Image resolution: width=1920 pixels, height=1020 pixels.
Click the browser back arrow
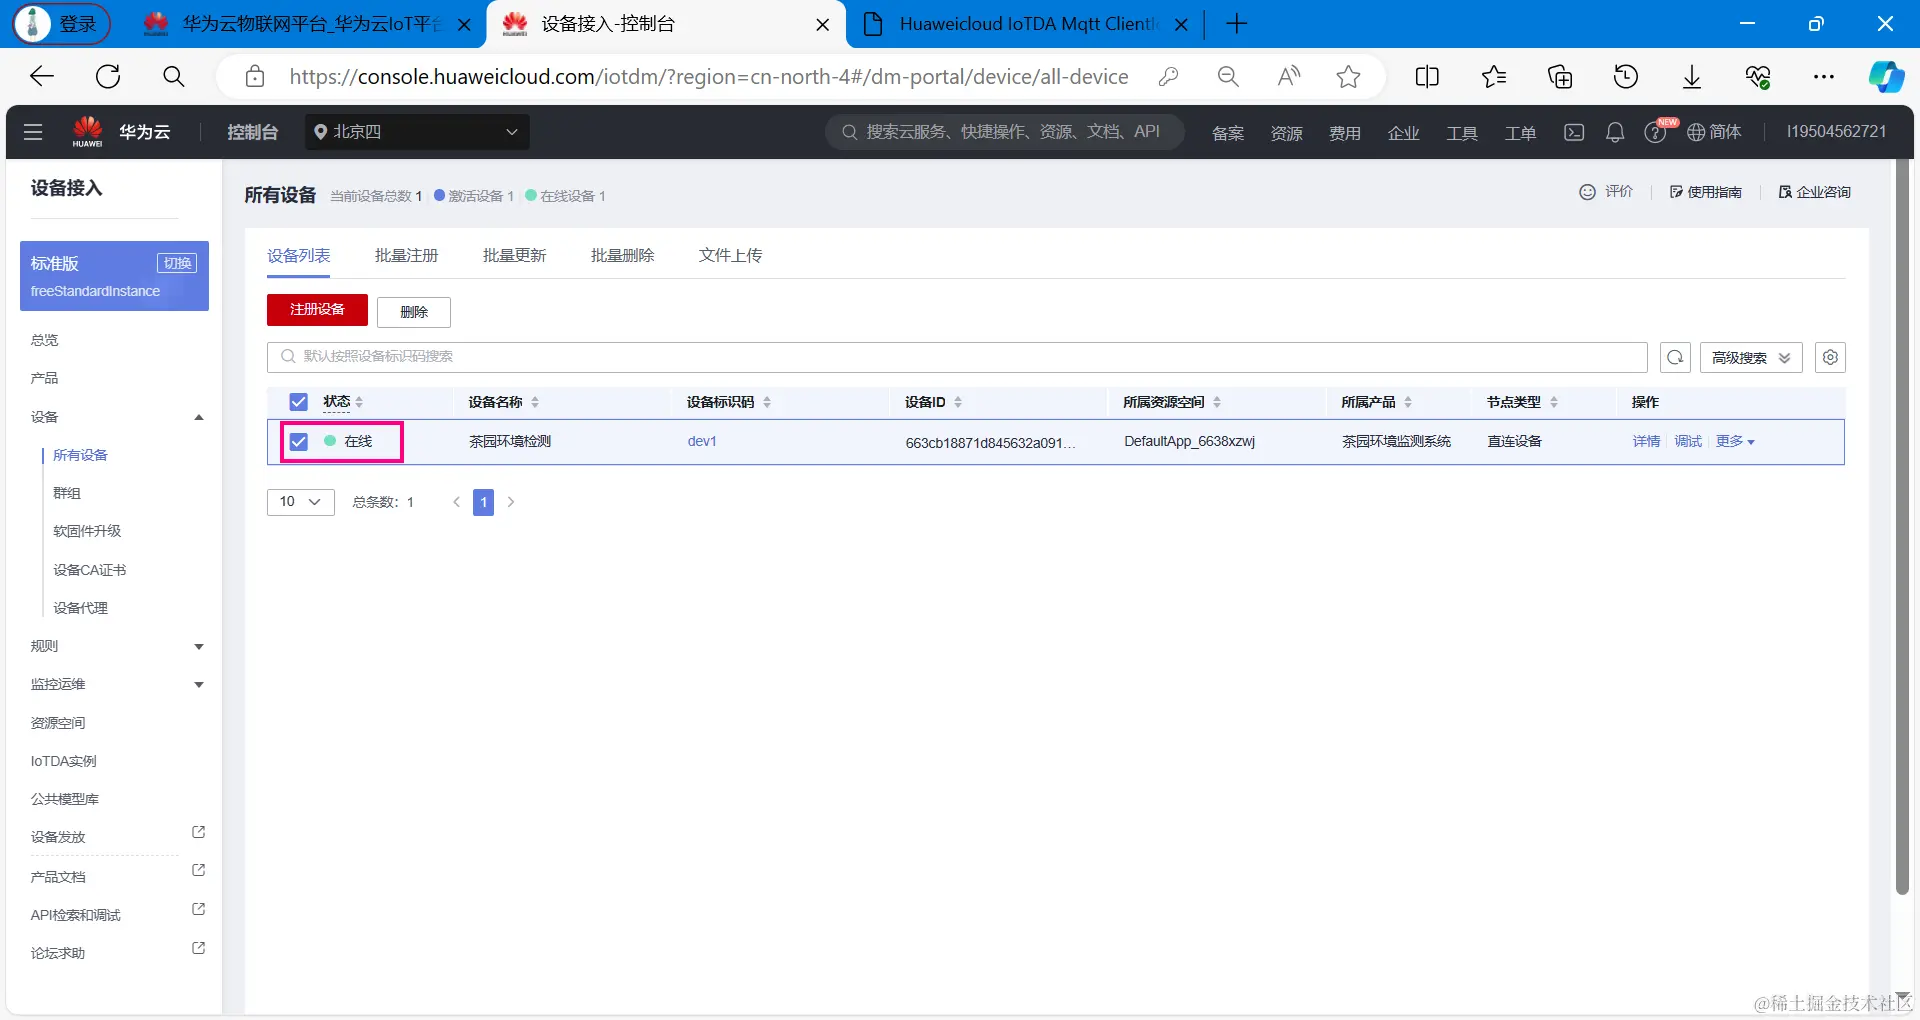42,76
